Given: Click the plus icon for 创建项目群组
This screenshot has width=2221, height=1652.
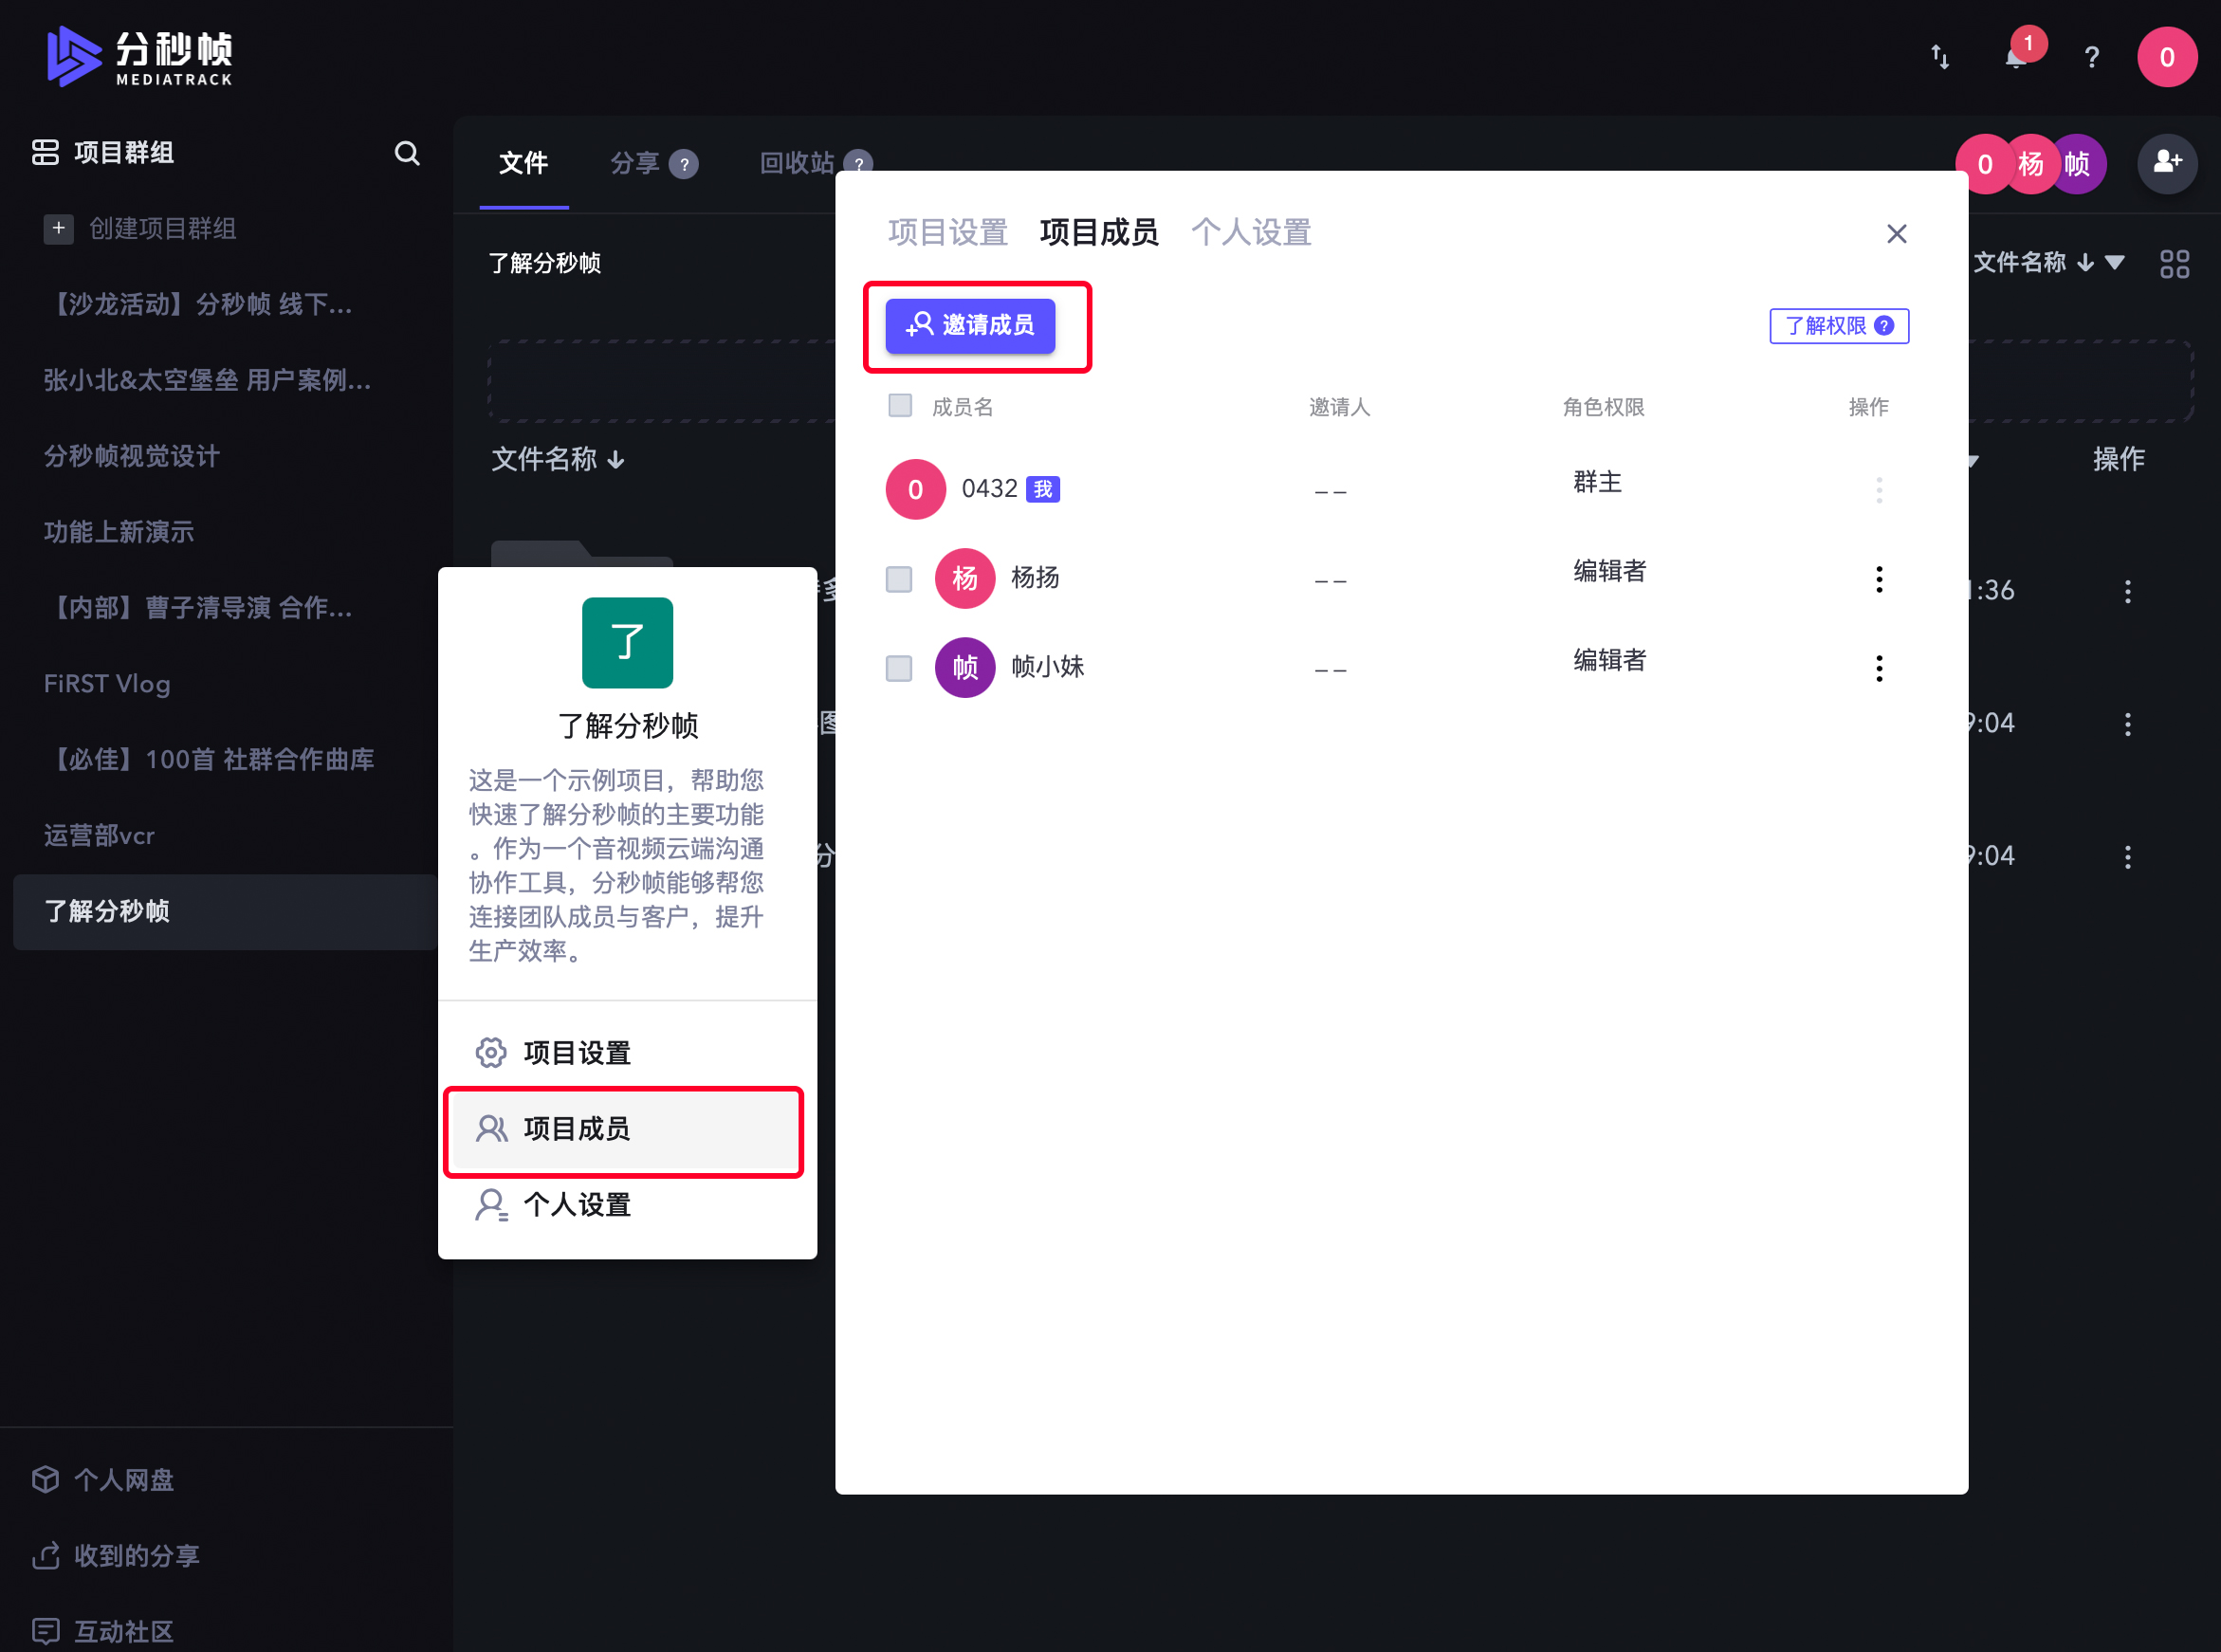Looking at the screenshot, I should point(58,229).
